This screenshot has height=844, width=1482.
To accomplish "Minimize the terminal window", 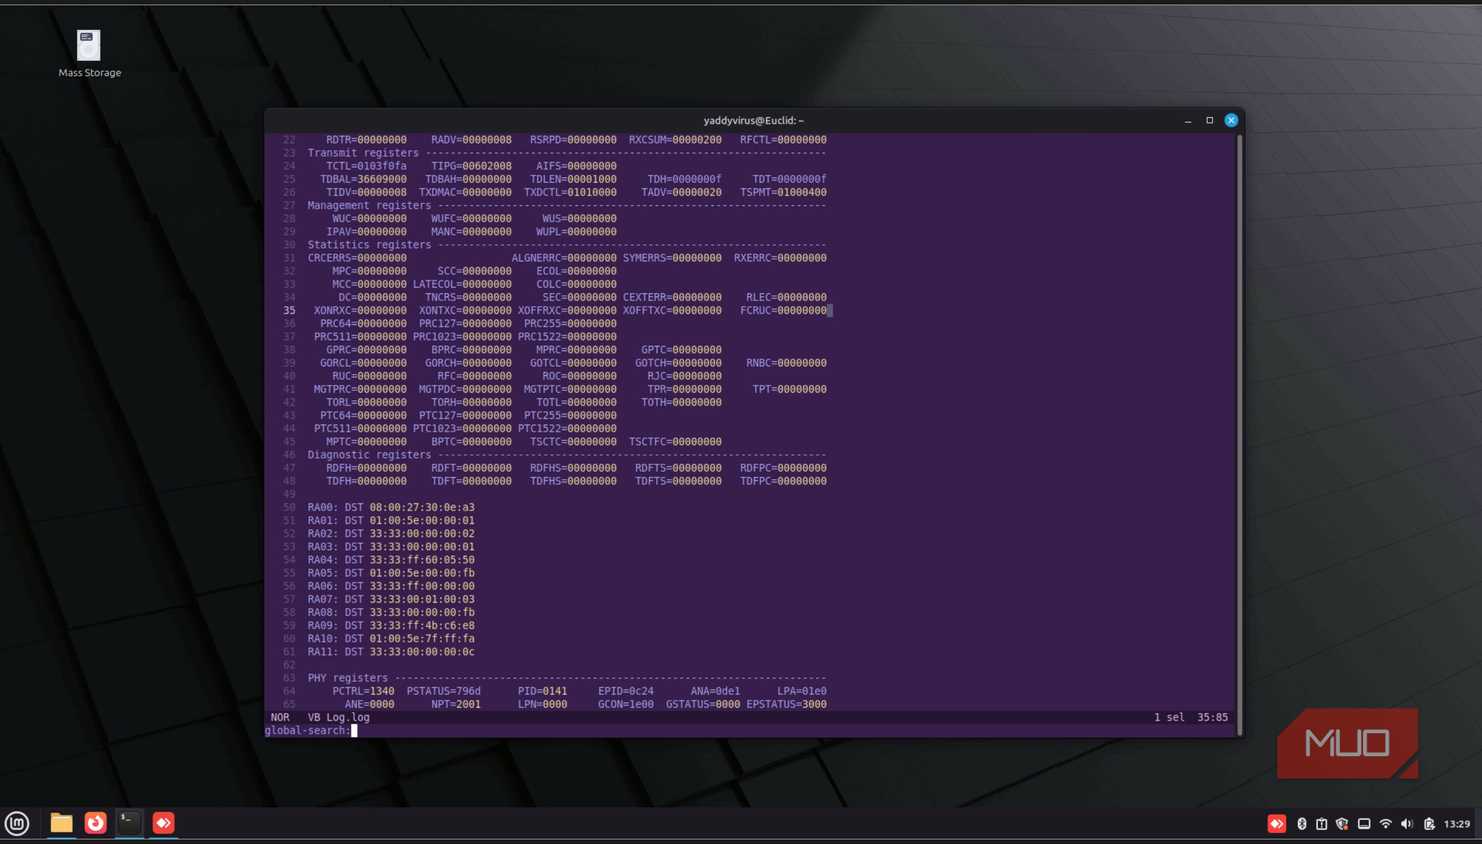I will 1188,120.
